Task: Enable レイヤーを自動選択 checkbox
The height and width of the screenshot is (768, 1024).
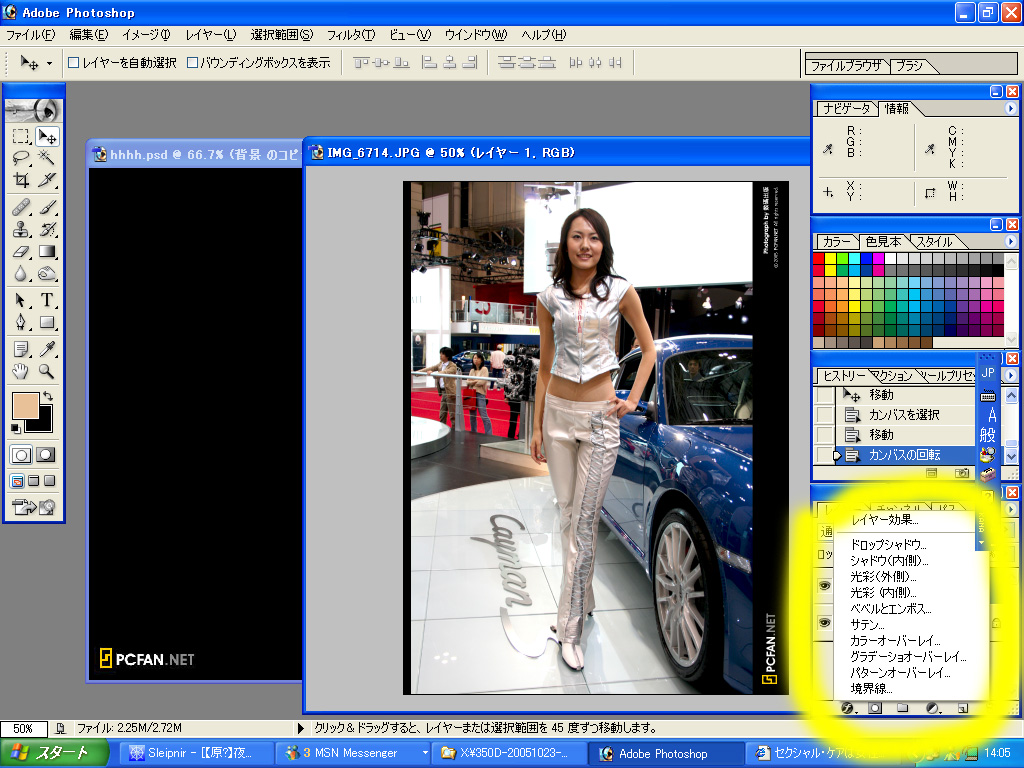Action: point(73,63)
